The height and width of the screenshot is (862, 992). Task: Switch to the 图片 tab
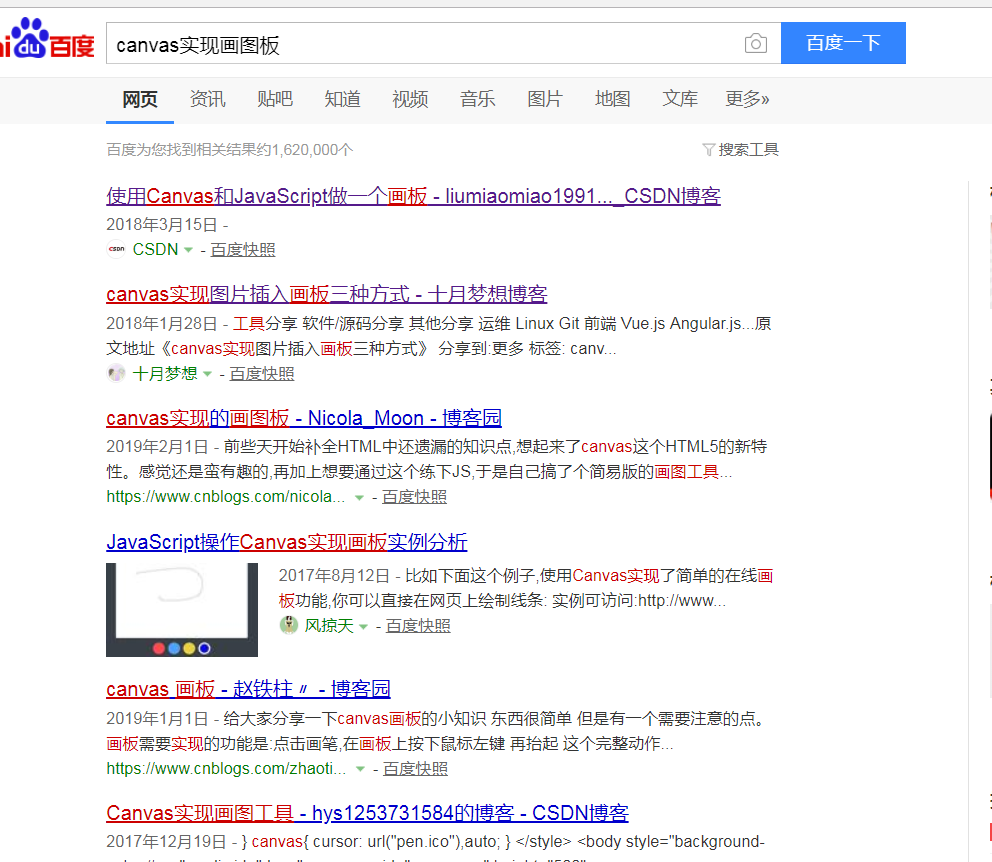pos(545,99)
